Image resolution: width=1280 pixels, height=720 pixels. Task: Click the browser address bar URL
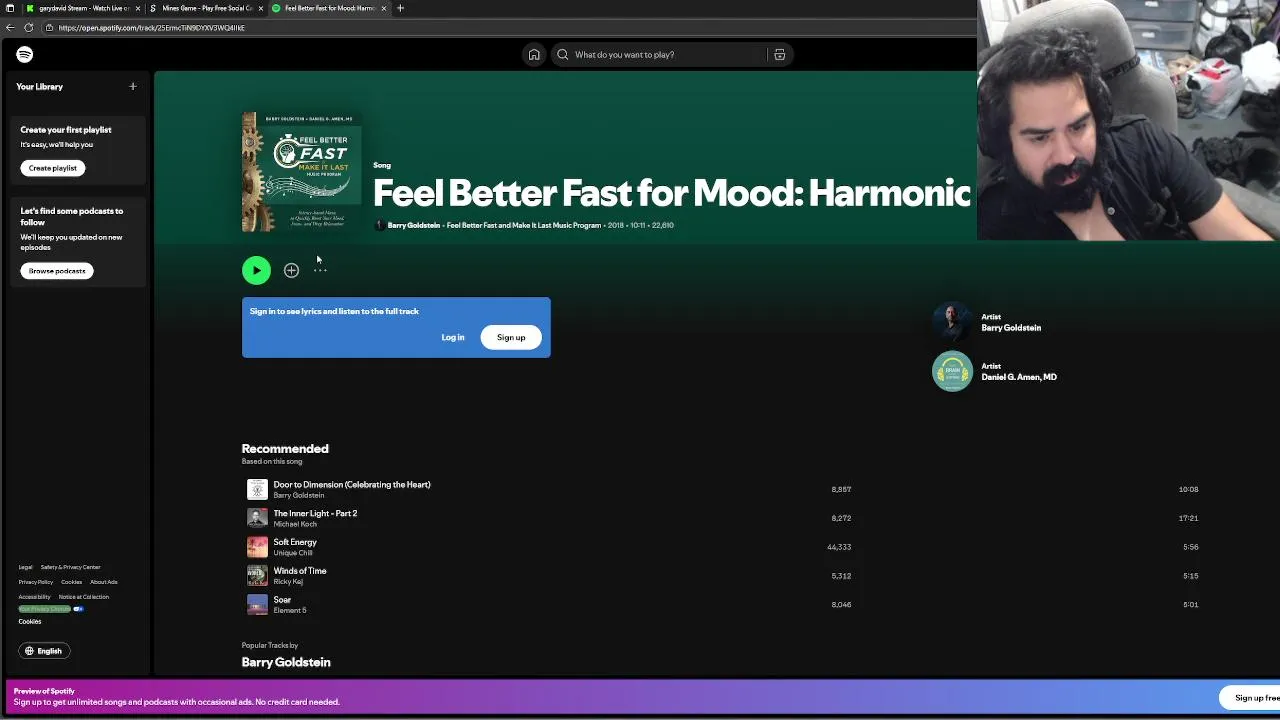click(152, 28)
